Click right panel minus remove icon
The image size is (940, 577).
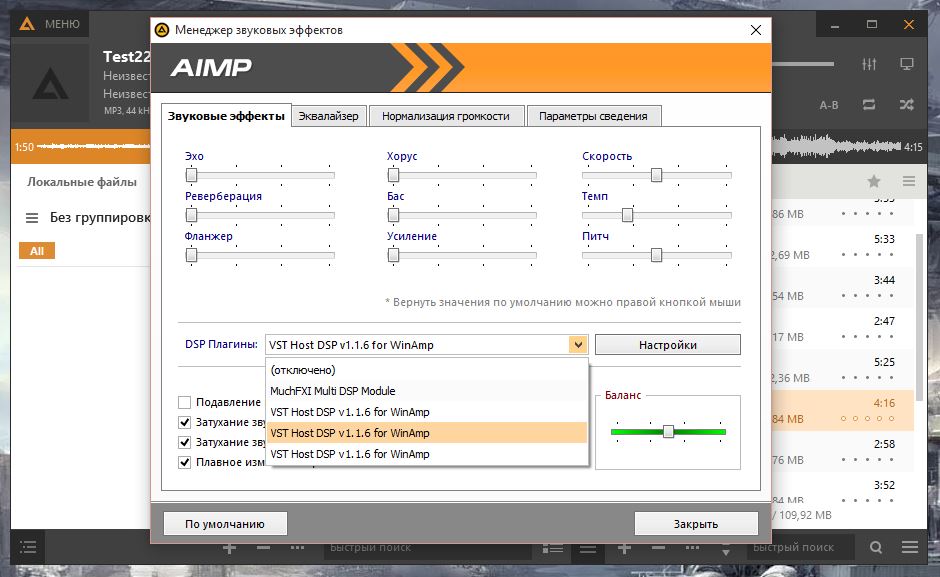[x=658, y=548]
